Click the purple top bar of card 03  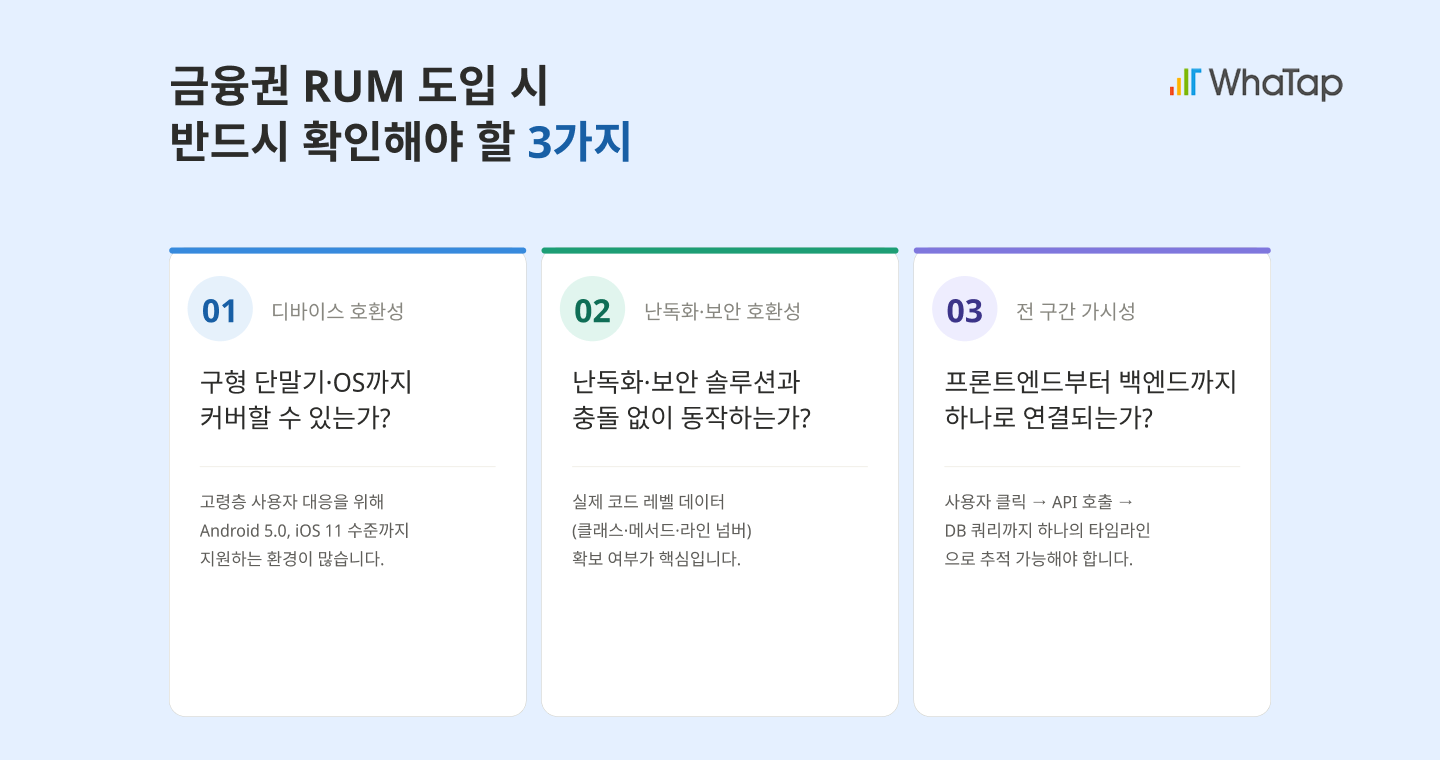(x=1092, y=250)
